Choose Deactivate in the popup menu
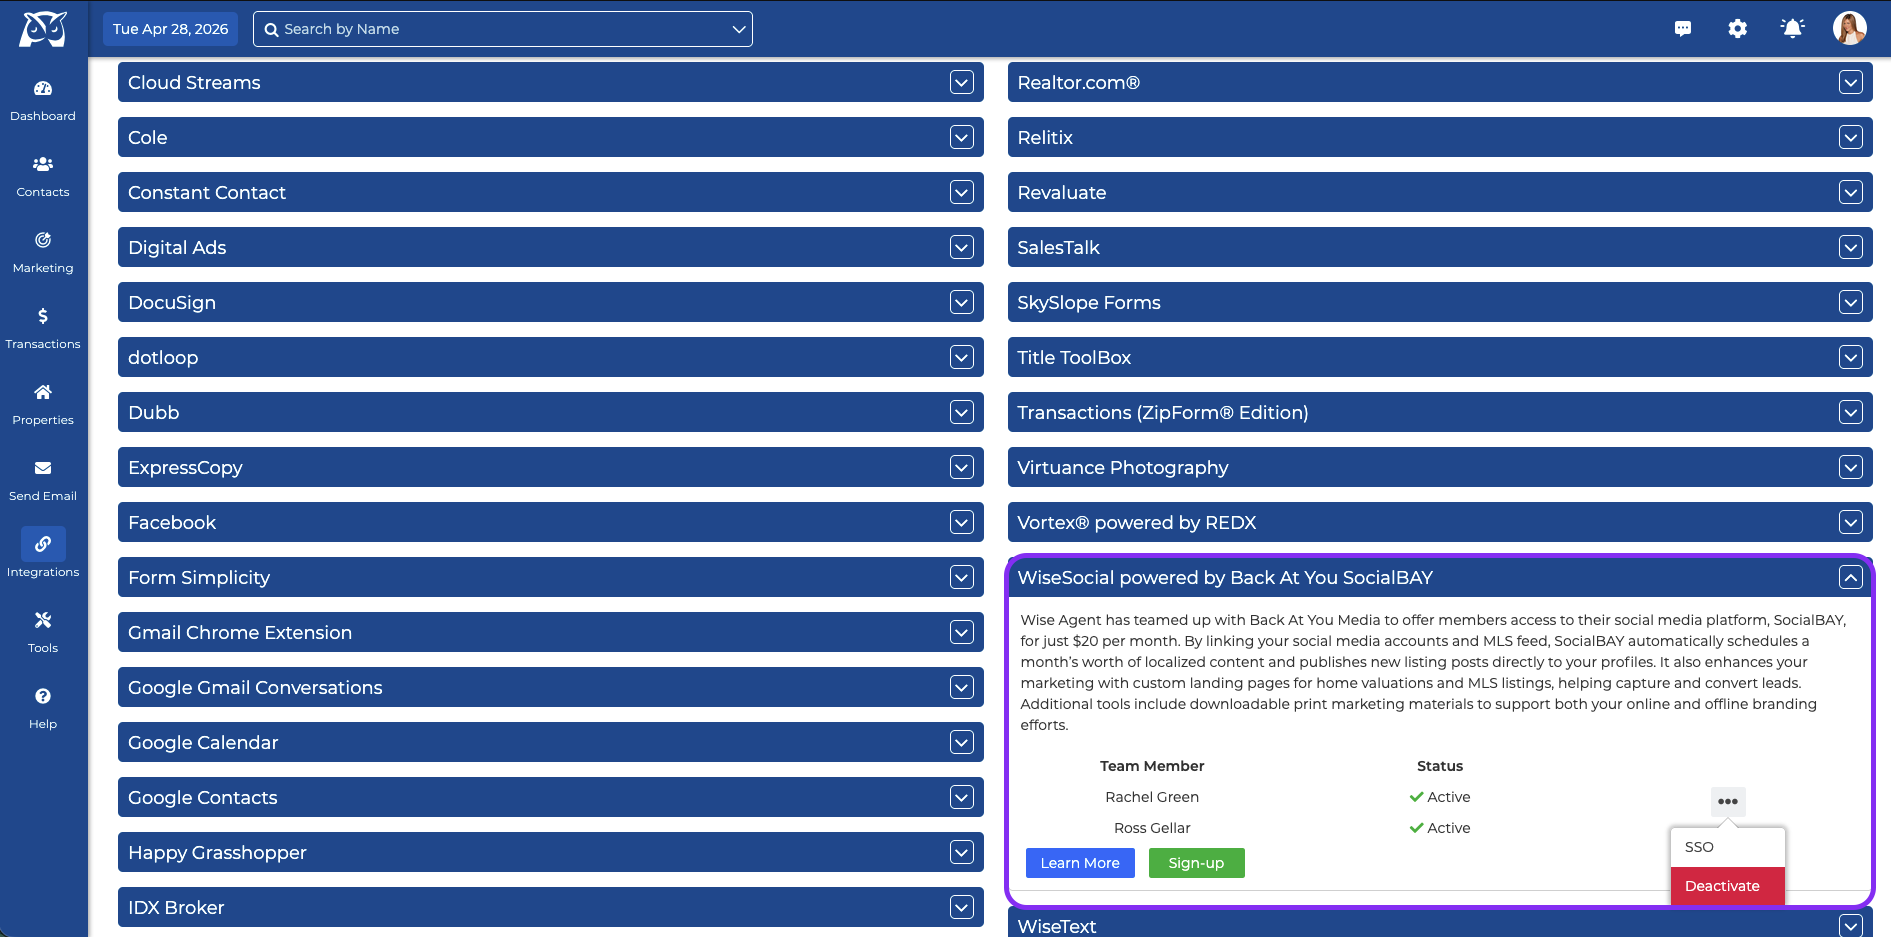The width and height of the screenshot is (1891, 937). tap(1728, 886)
